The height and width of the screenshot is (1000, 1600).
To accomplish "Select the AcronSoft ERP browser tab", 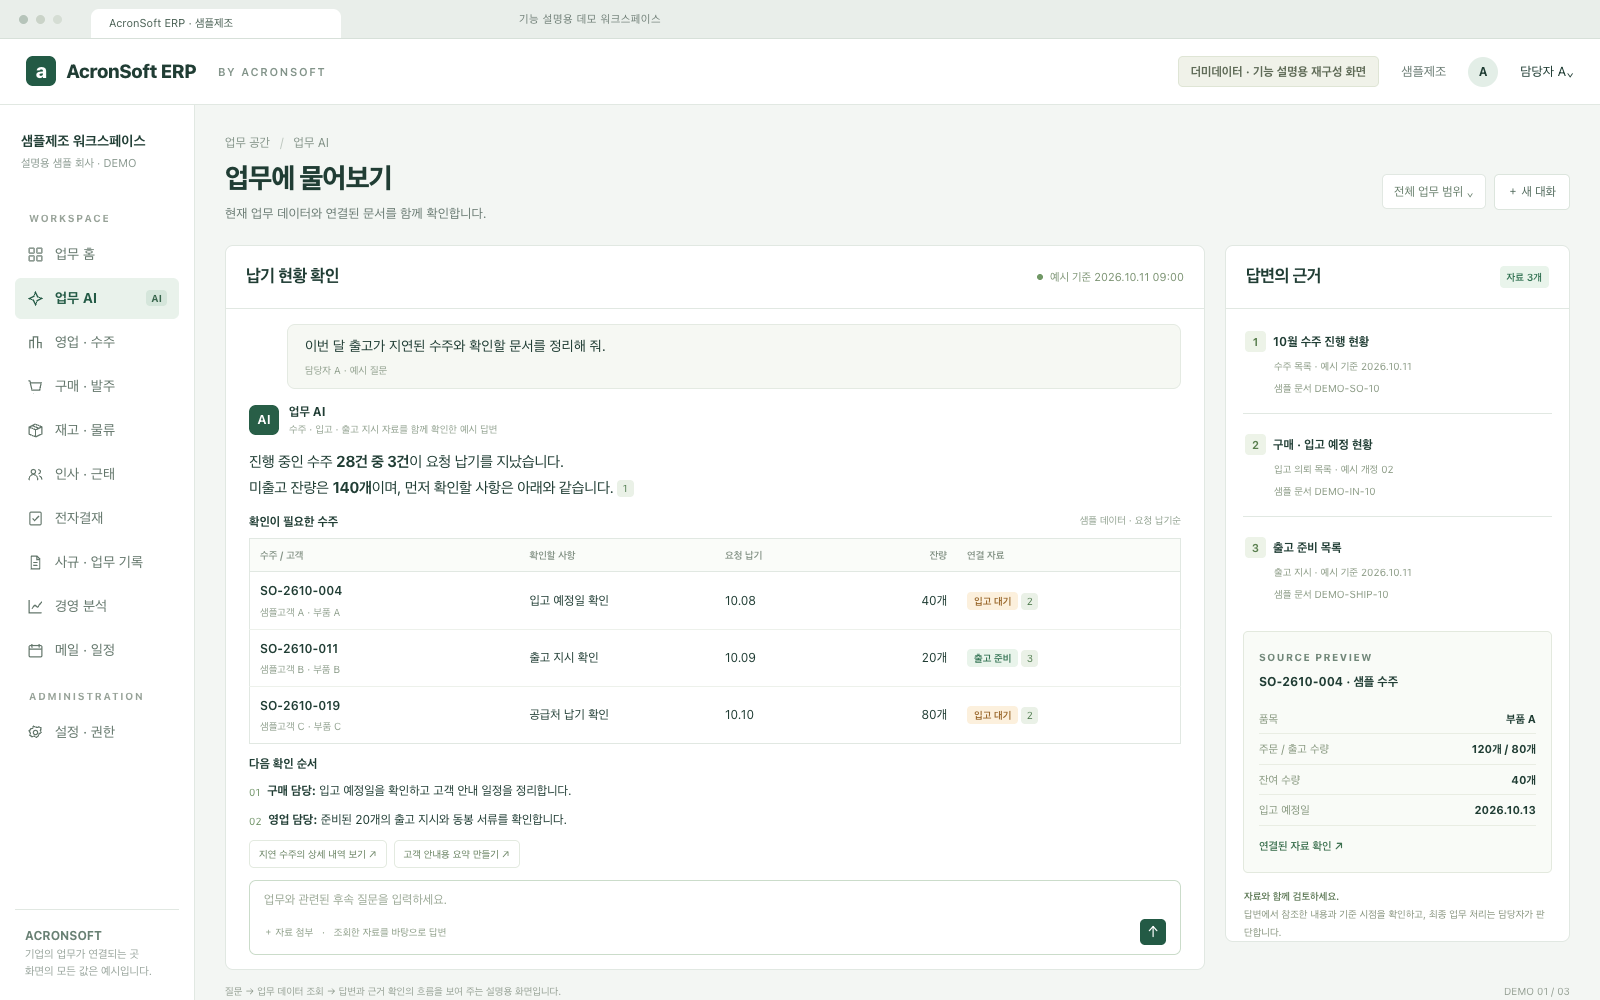I will [215, 23].
